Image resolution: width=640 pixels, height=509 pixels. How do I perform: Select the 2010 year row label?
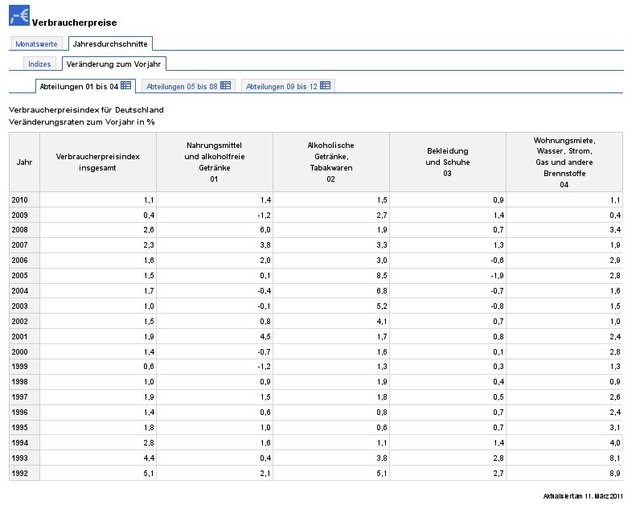[20, 200]
